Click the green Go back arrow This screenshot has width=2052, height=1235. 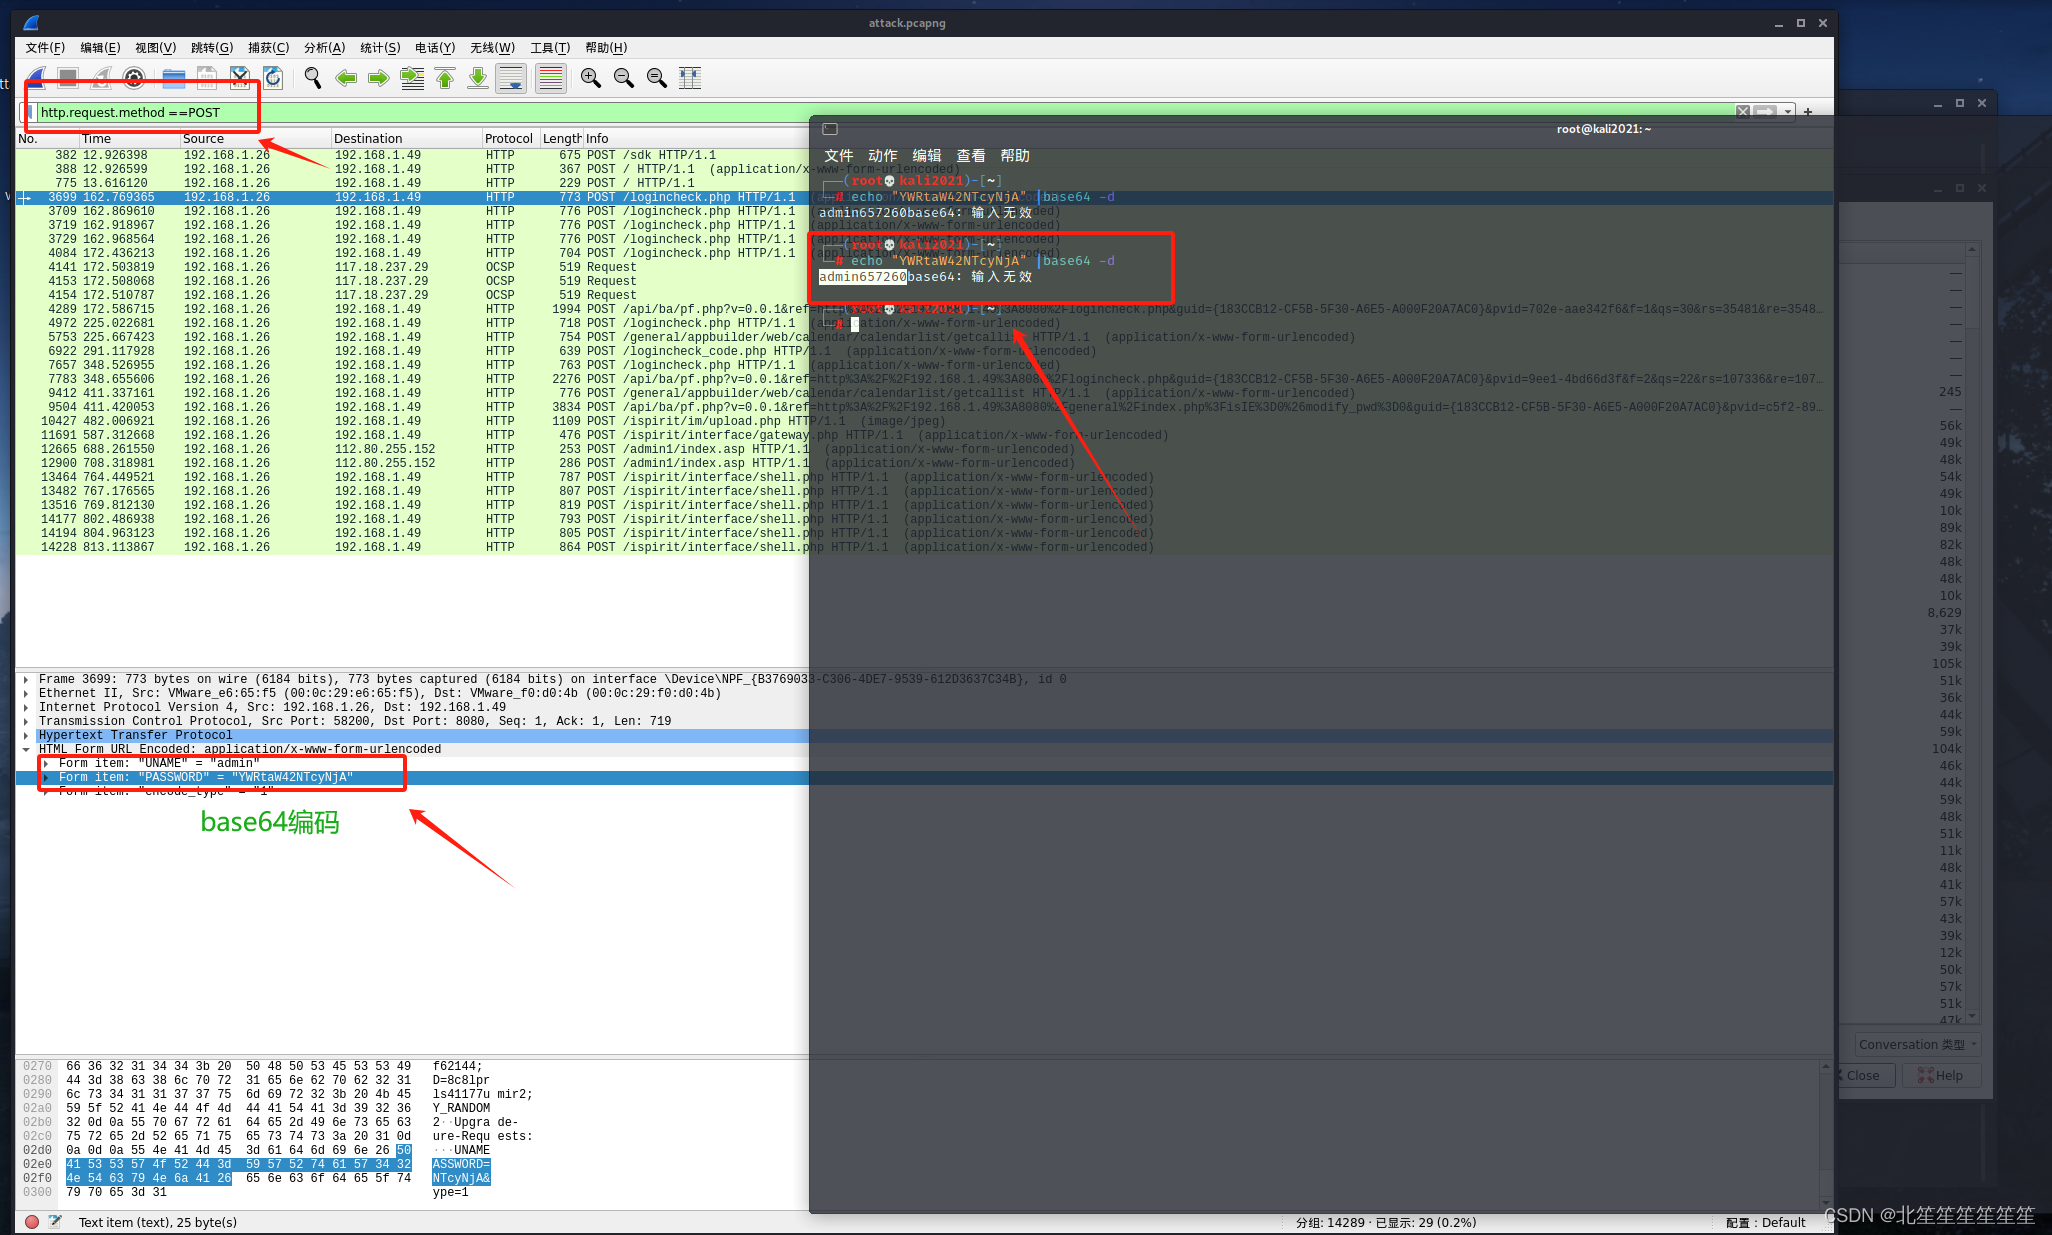(x=346, y=78)
